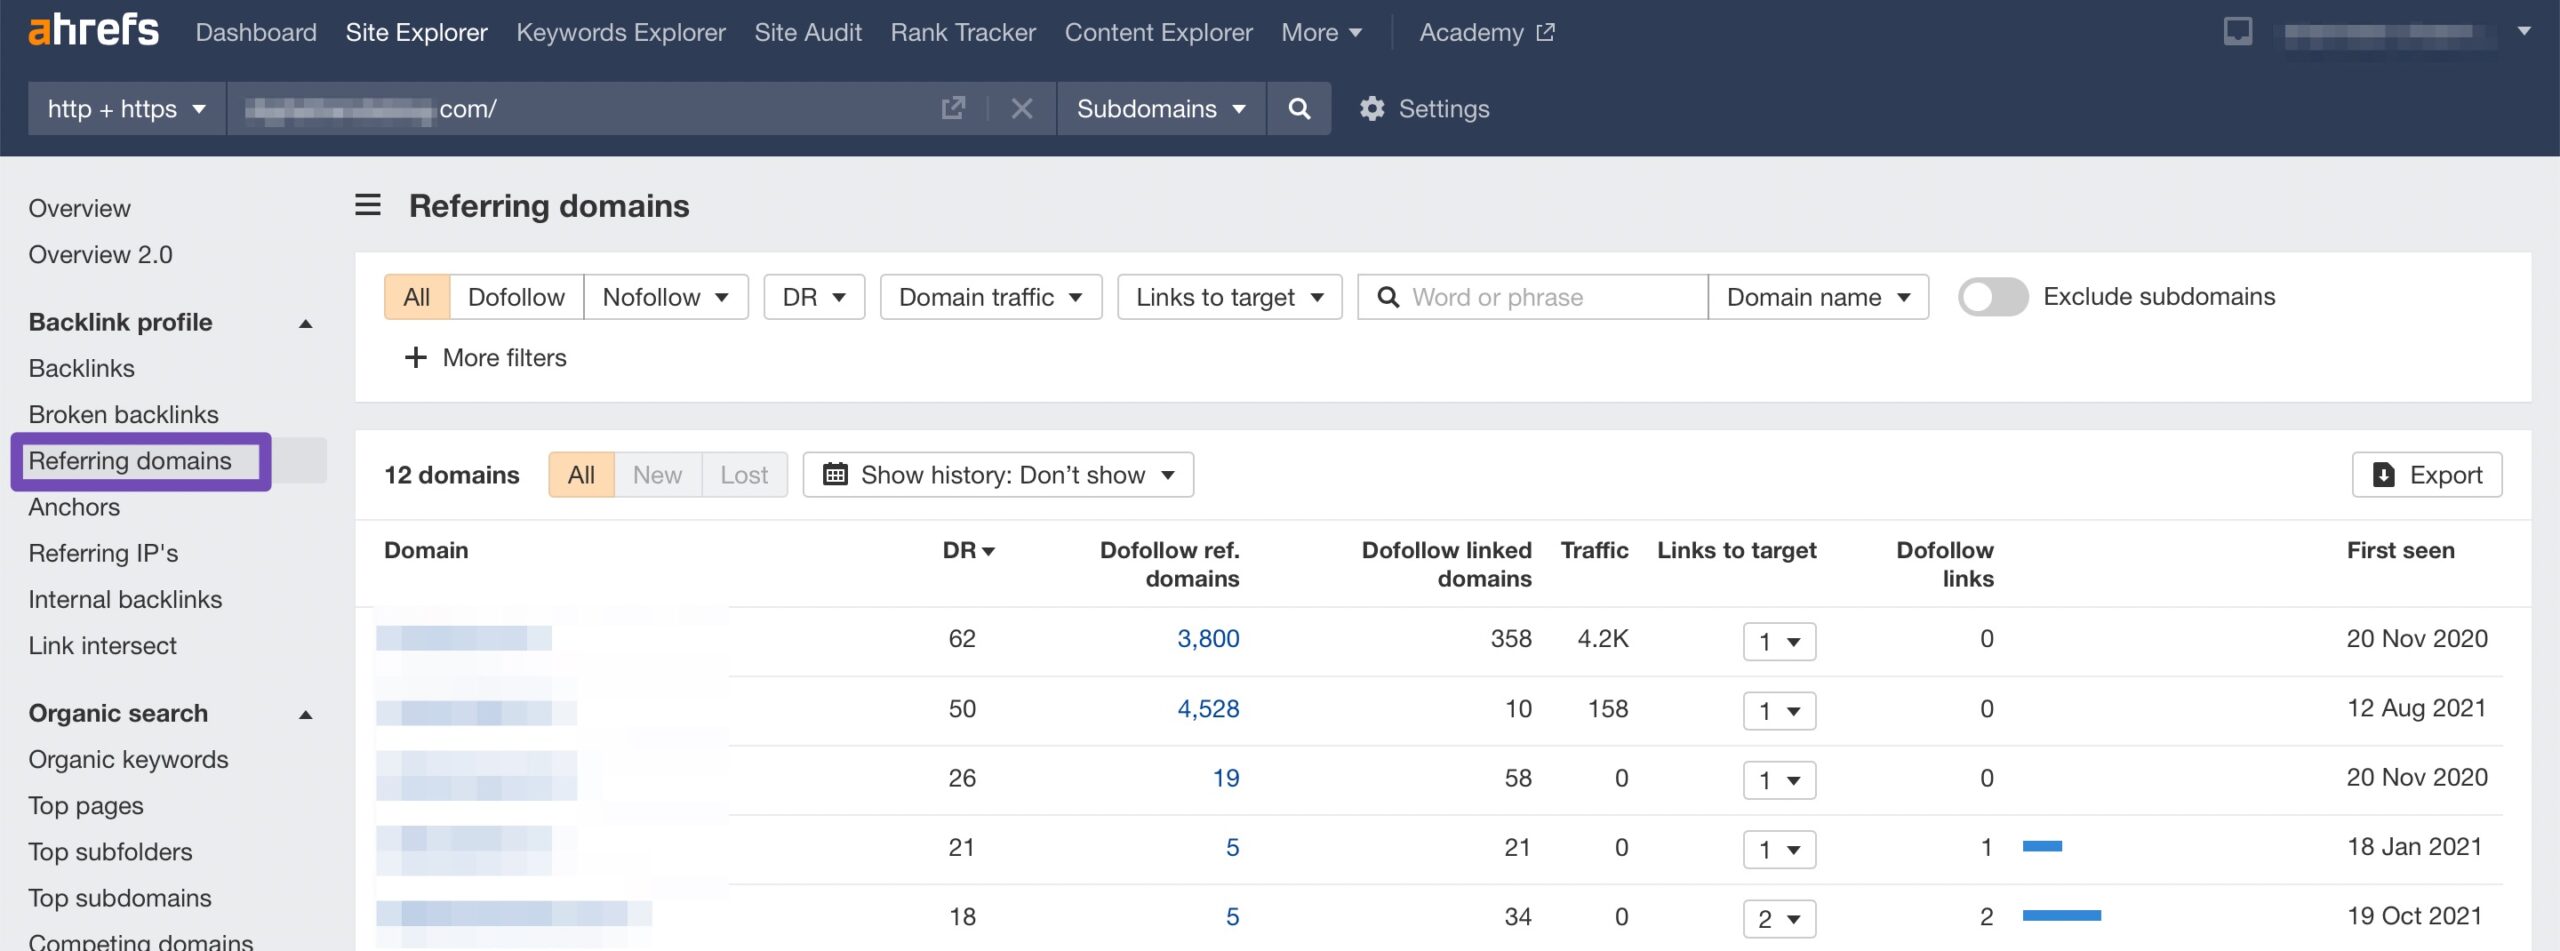Click the Ahrefs logo

93,31
